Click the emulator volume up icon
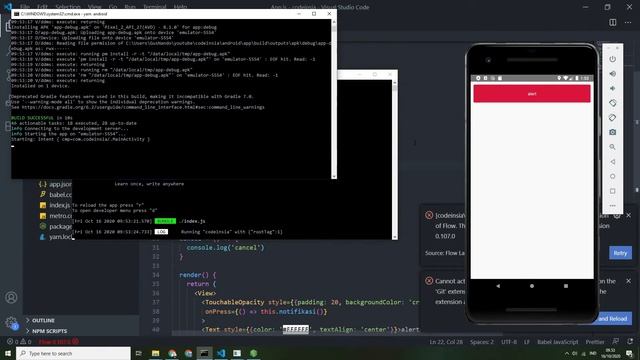640x360 pixels. (x=612, y=74)
